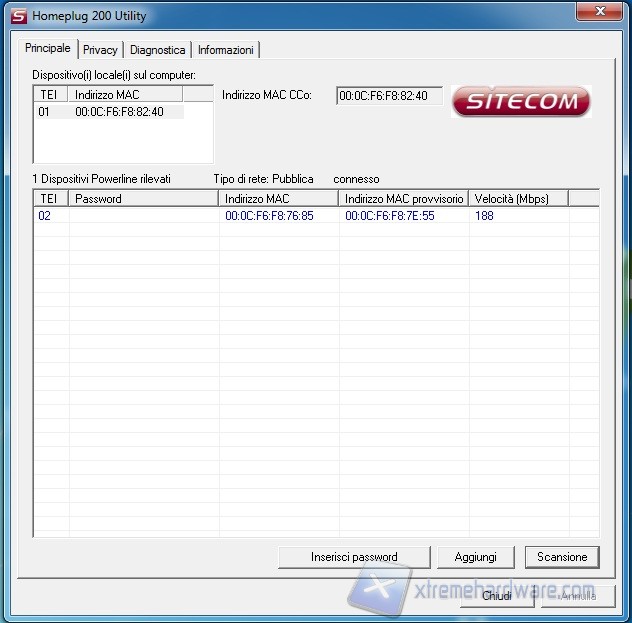Click the Indirizzo MAC header in devices table
Screen dimensions: 632x623
tap(278, 199)
